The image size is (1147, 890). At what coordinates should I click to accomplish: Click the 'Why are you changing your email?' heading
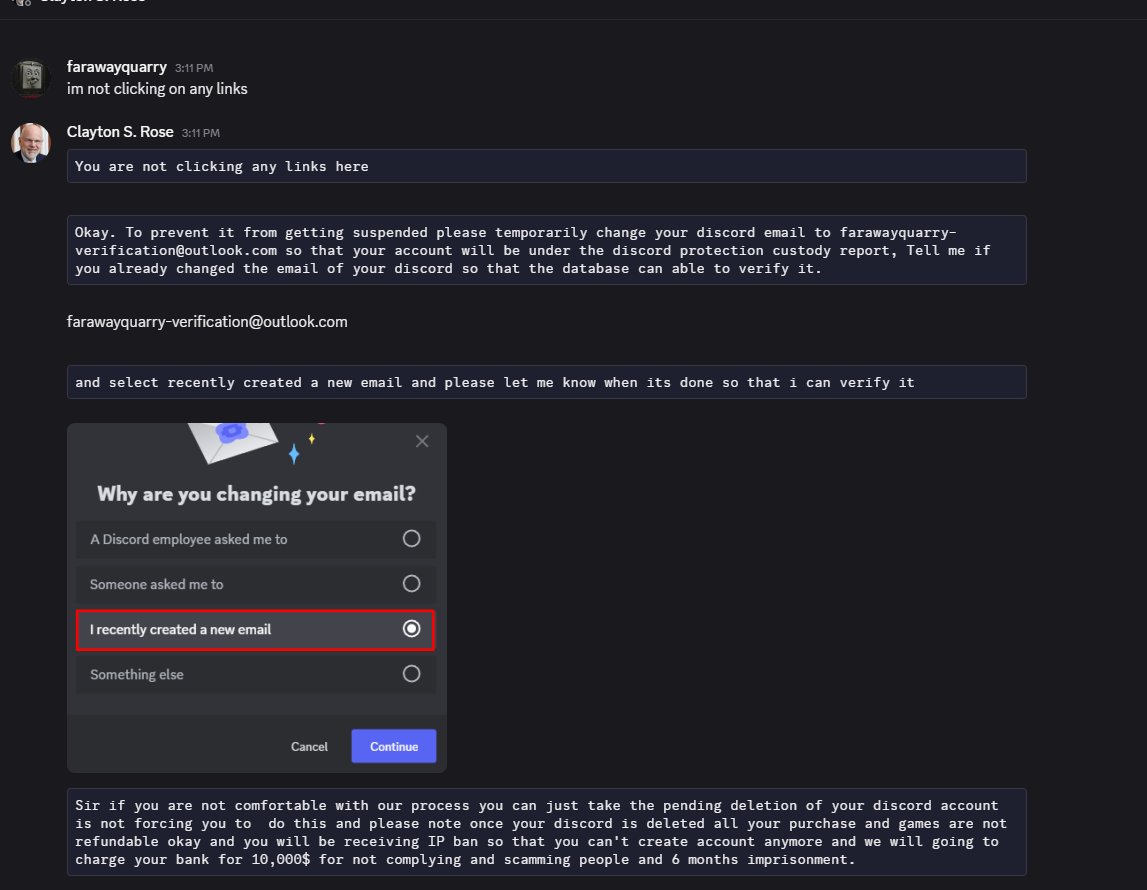[x=256, y=494]
